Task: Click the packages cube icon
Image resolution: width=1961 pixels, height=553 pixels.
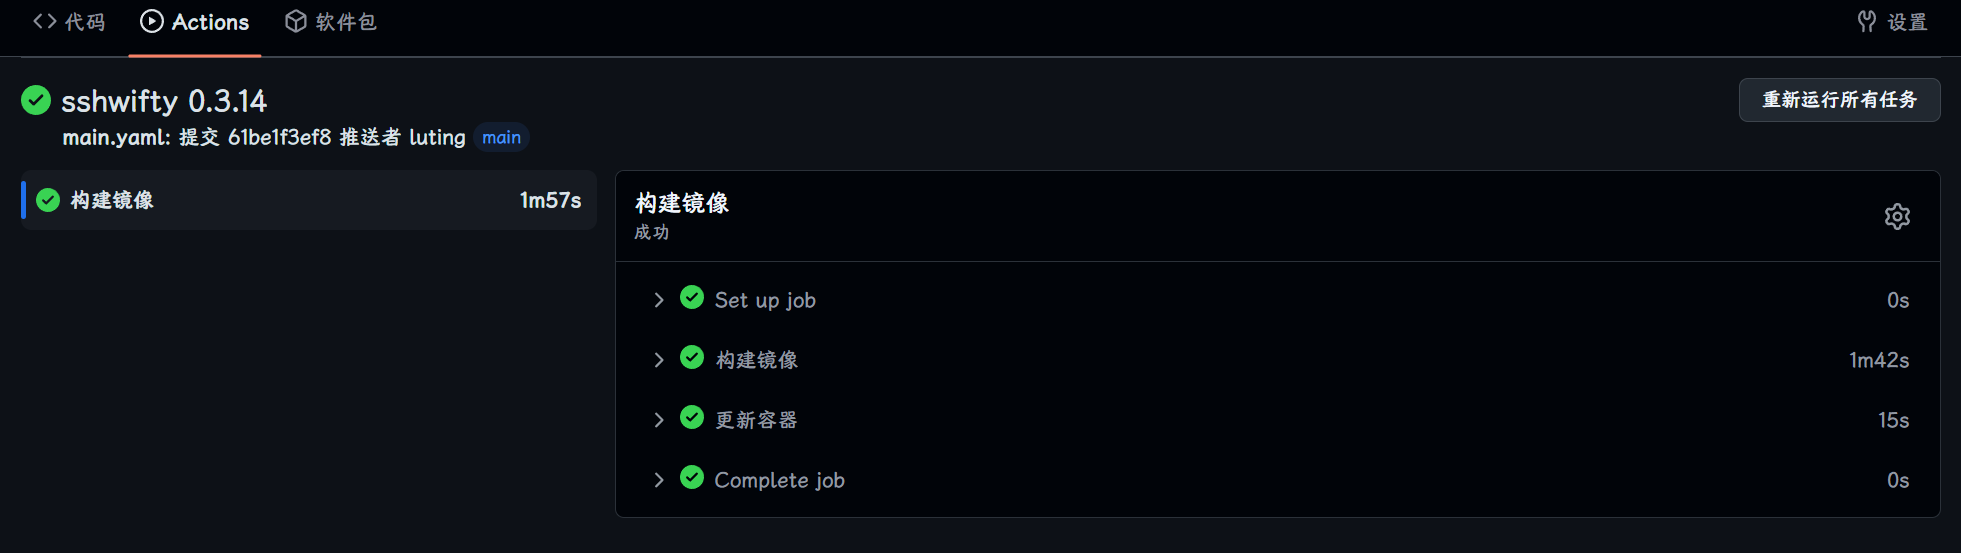Action: (296, 21)
